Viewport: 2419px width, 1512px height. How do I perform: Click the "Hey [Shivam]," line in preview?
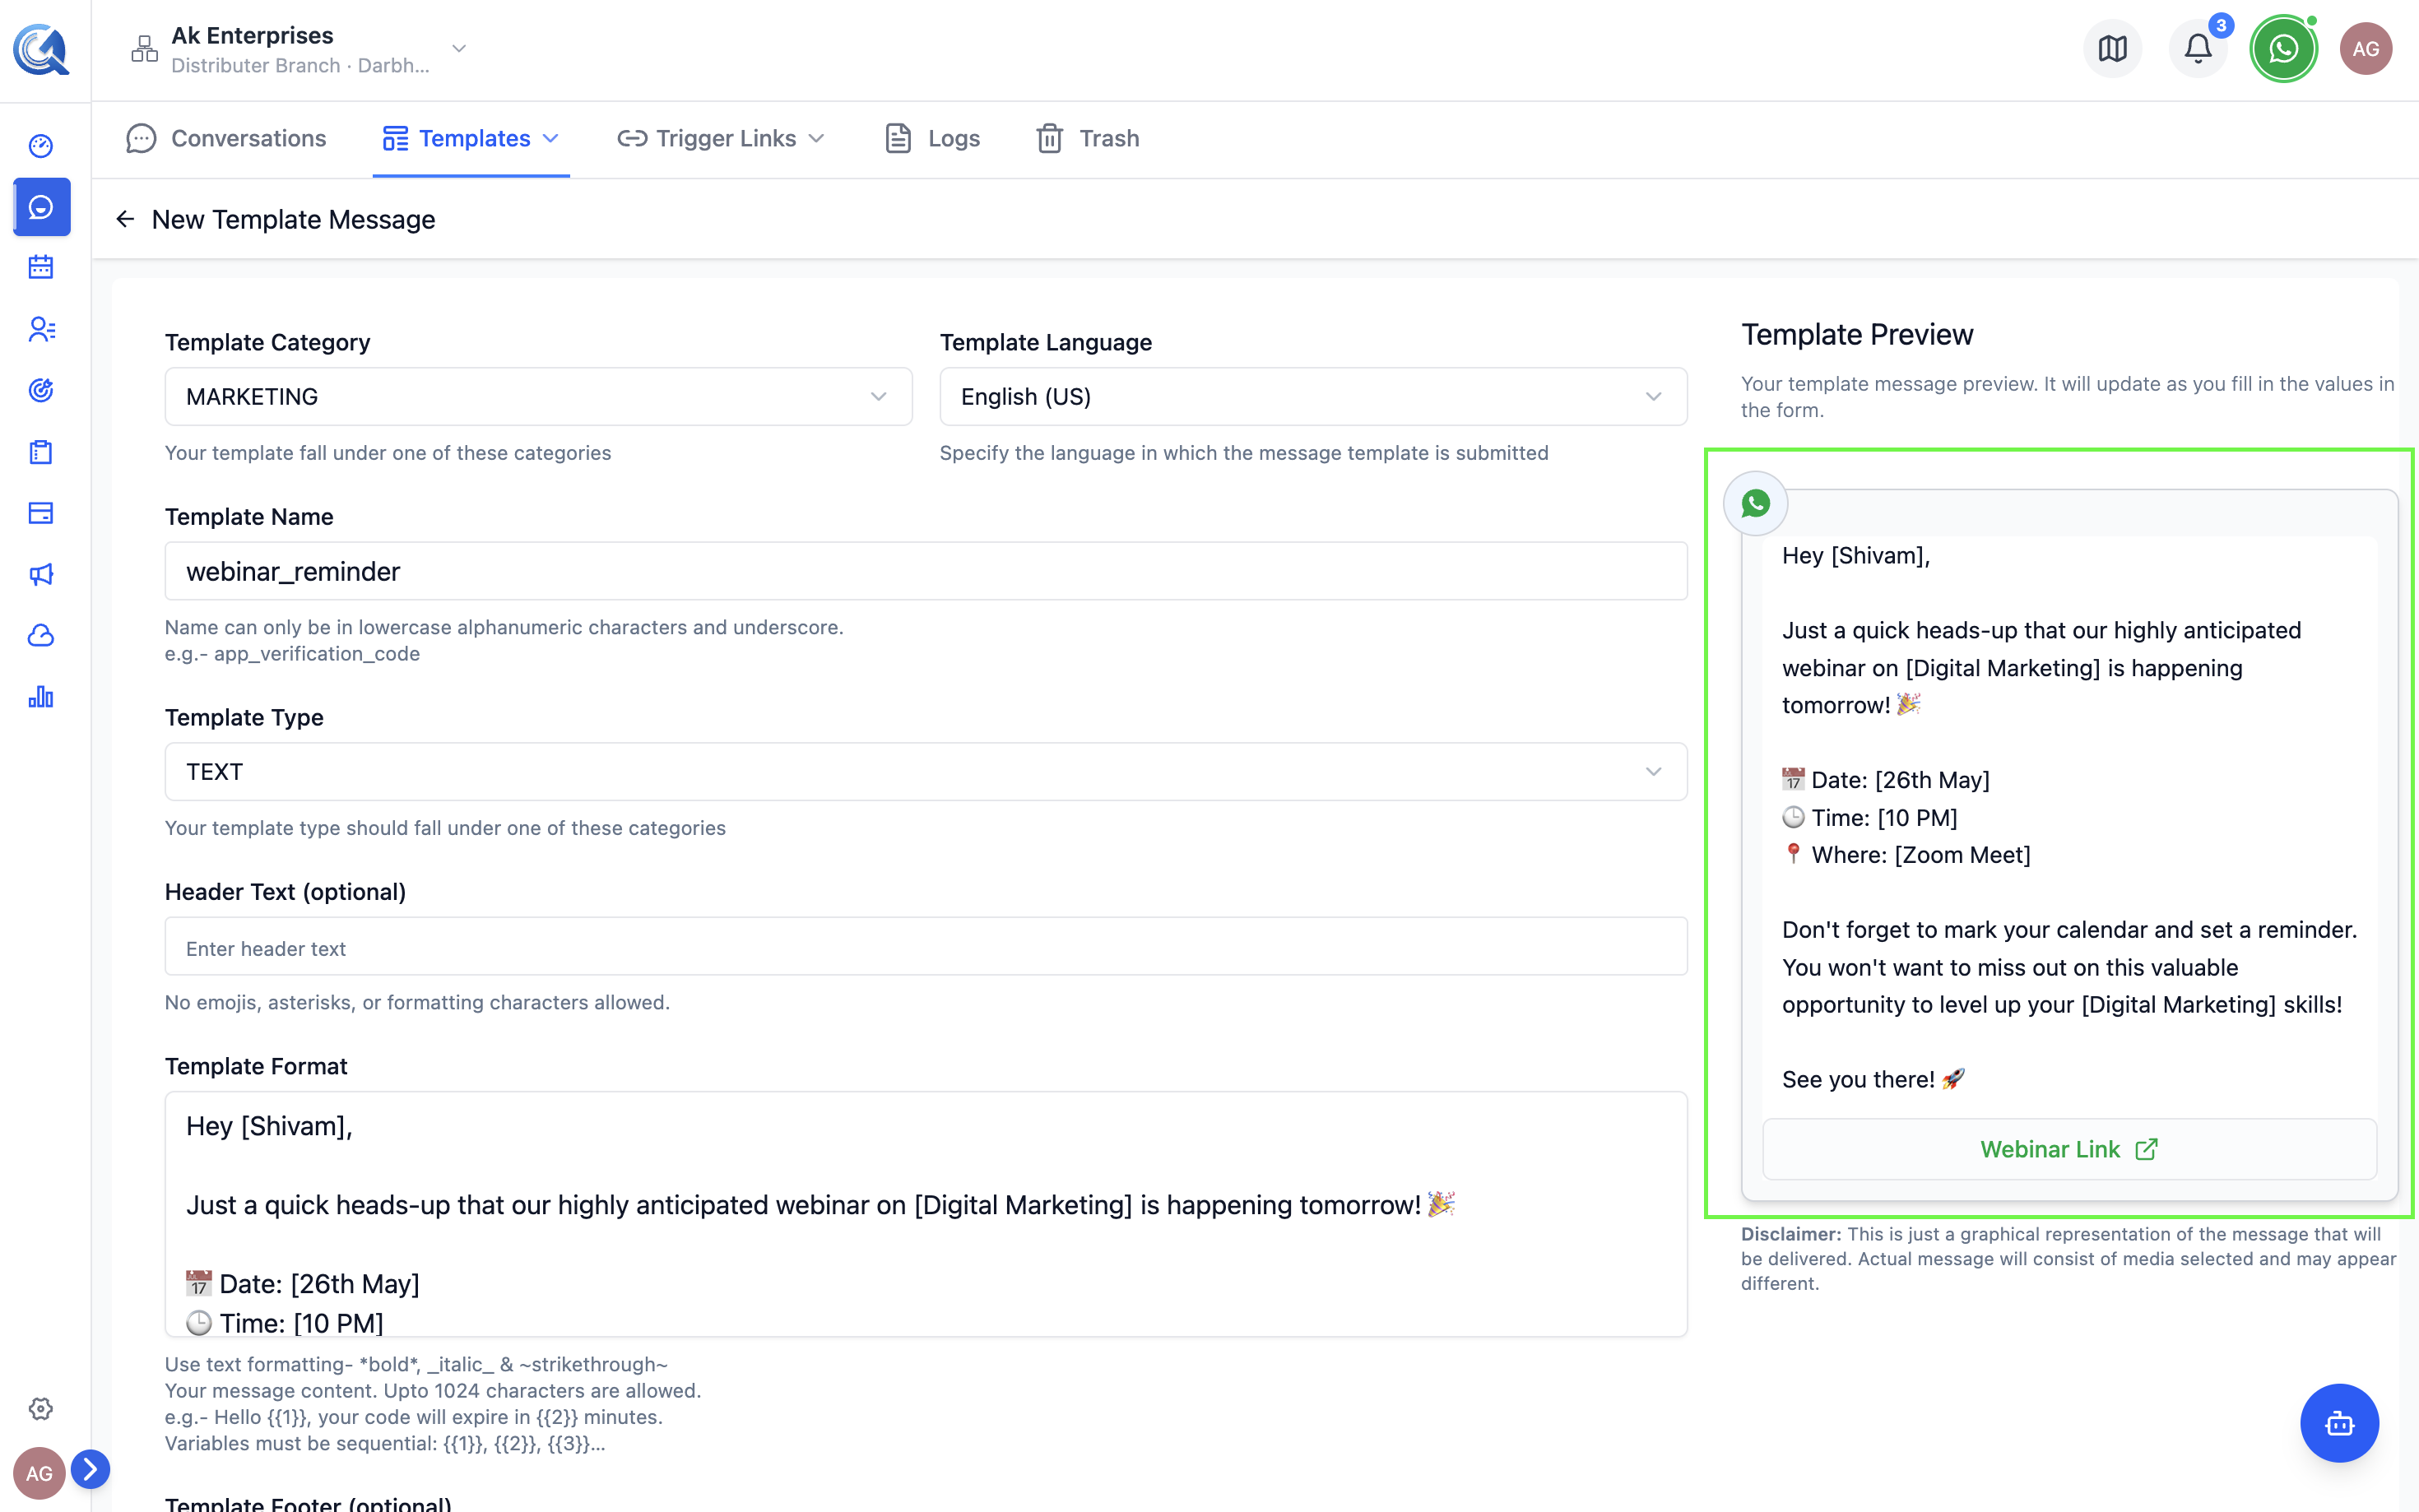[1856, 555]
